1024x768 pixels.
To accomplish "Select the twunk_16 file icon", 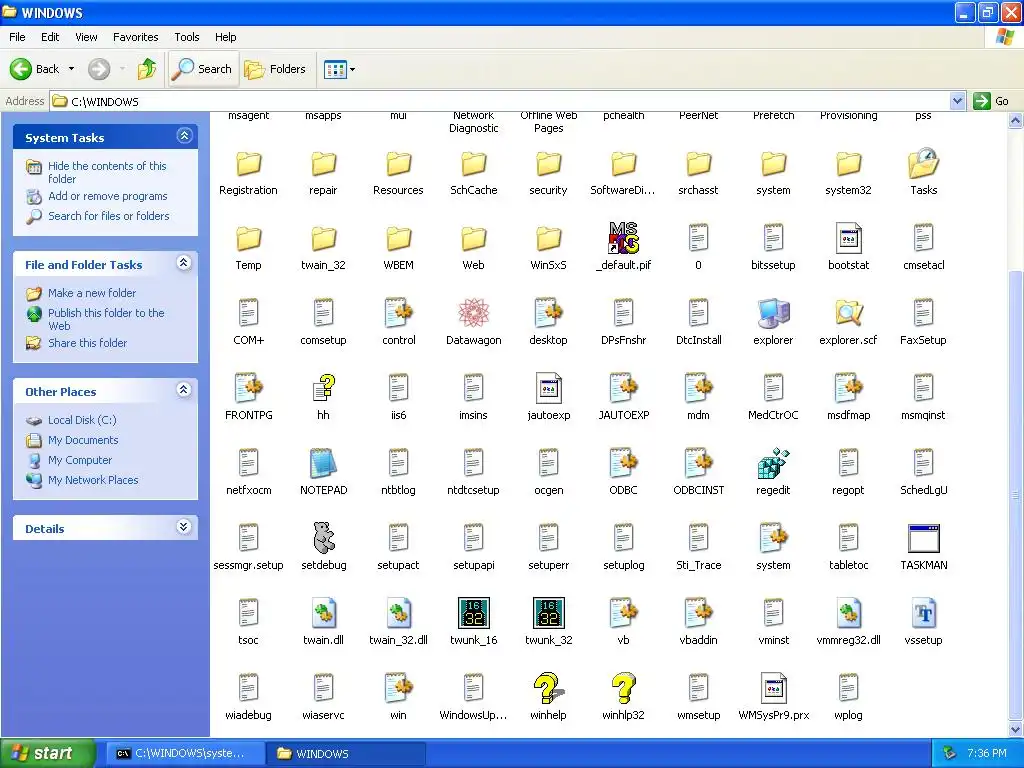I will pos(473,613).
